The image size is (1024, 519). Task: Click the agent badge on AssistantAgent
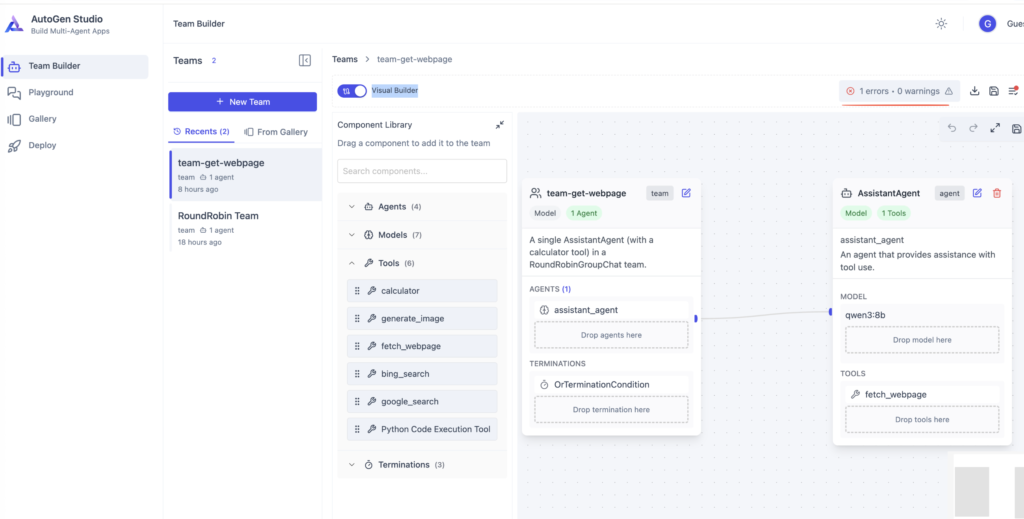pyautogui.click(x=950, y=193)
